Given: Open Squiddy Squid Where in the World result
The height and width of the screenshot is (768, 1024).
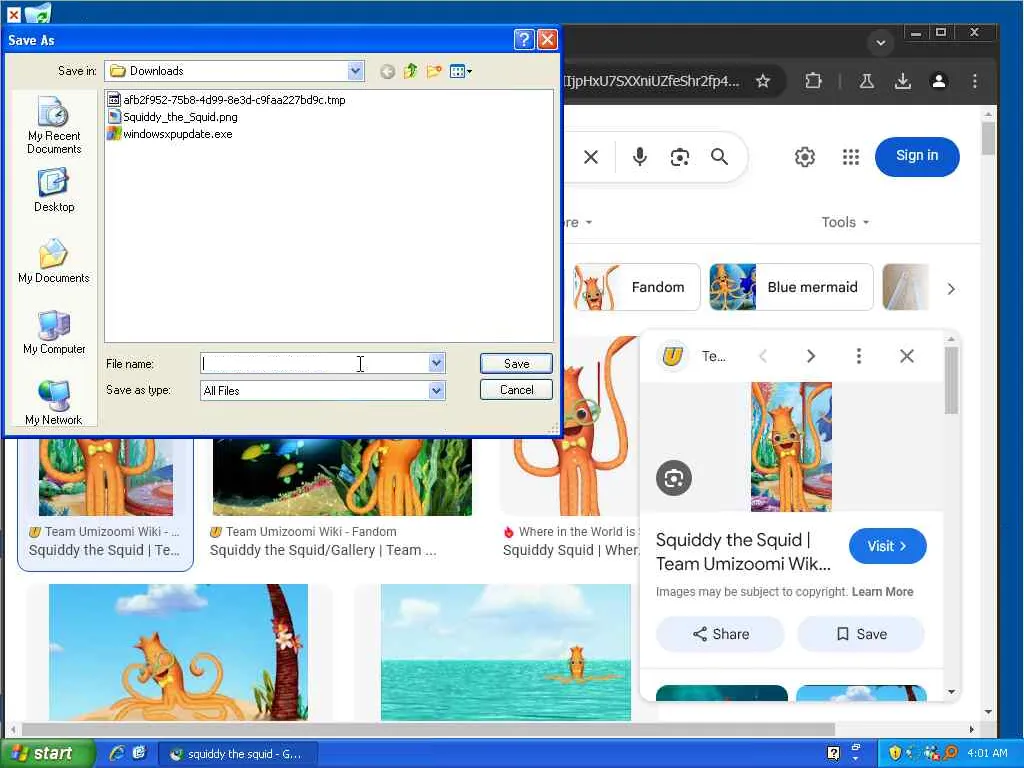Looking at the screenshot, I should [571, 551].
